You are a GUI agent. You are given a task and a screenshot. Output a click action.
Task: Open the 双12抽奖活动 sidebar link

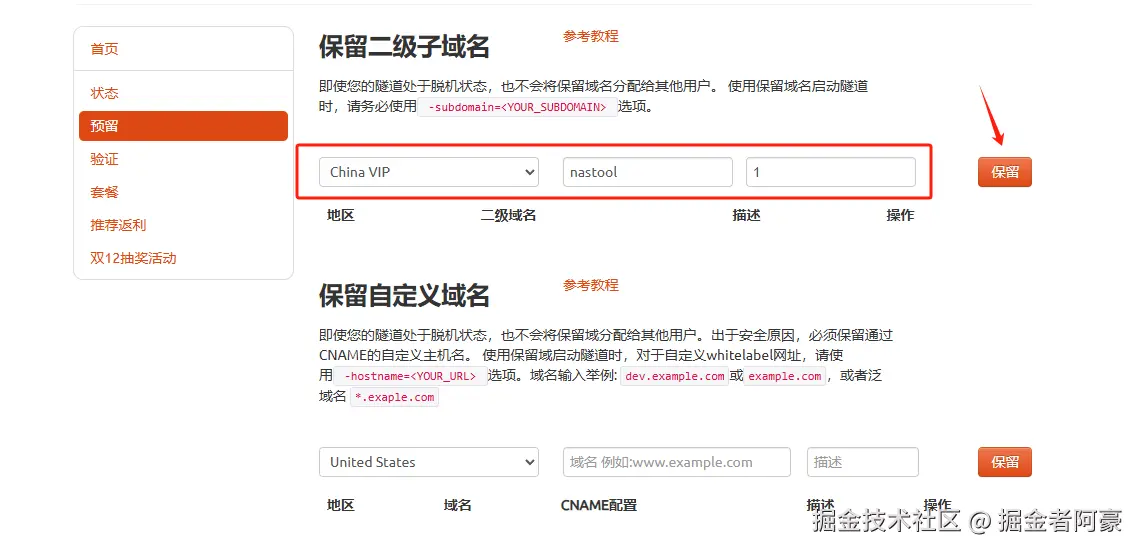(x=133, y=258)
